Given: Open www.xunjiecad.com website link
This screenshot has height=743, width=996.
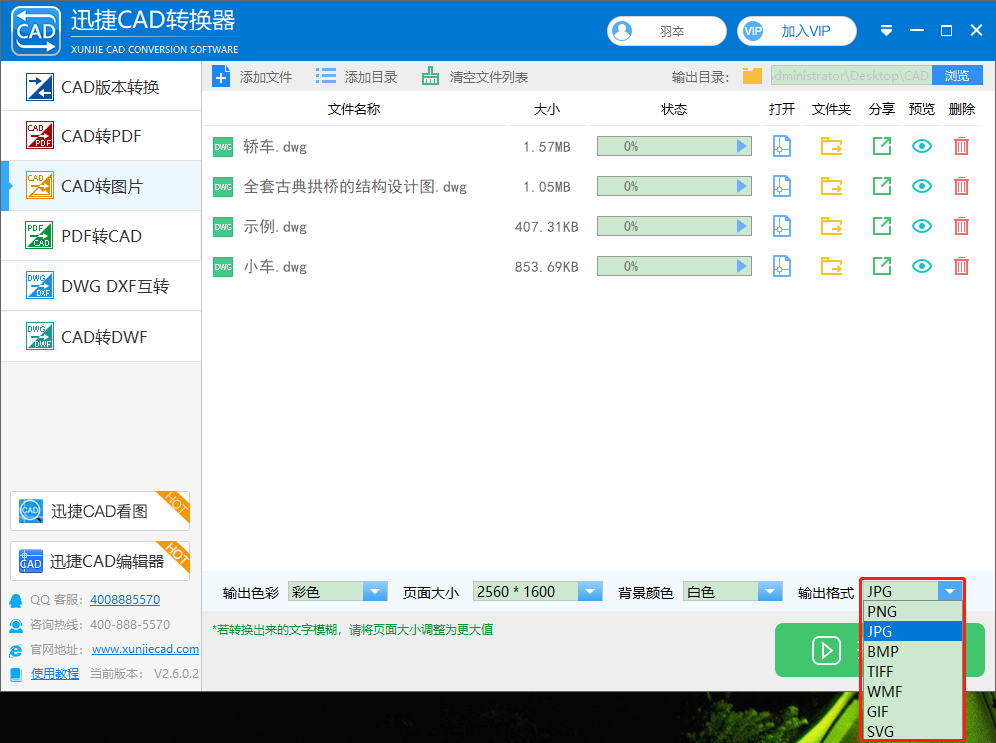Looking at the screenshot, I should [145, 649].
